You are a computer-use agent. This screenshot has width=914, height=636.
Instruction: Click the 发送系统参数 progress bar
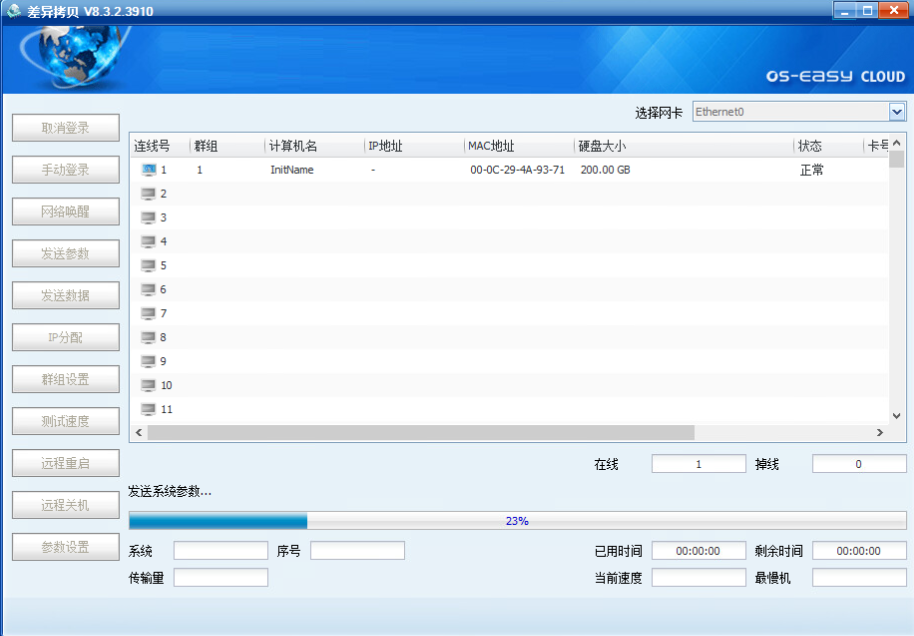517,521
